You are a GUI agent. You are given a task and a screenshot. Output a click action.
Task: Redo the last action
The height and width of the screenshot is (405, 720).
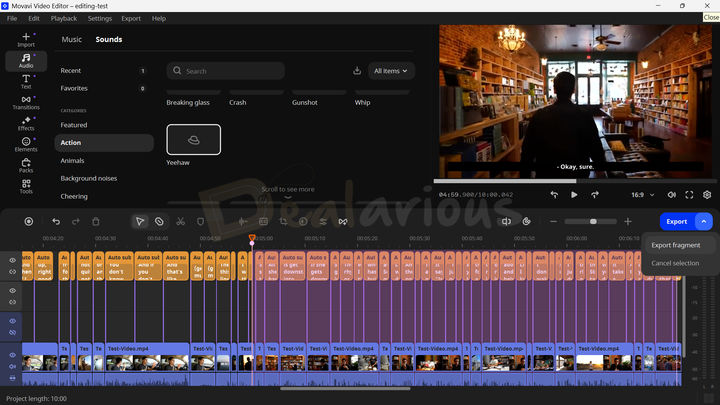[76, 221]
